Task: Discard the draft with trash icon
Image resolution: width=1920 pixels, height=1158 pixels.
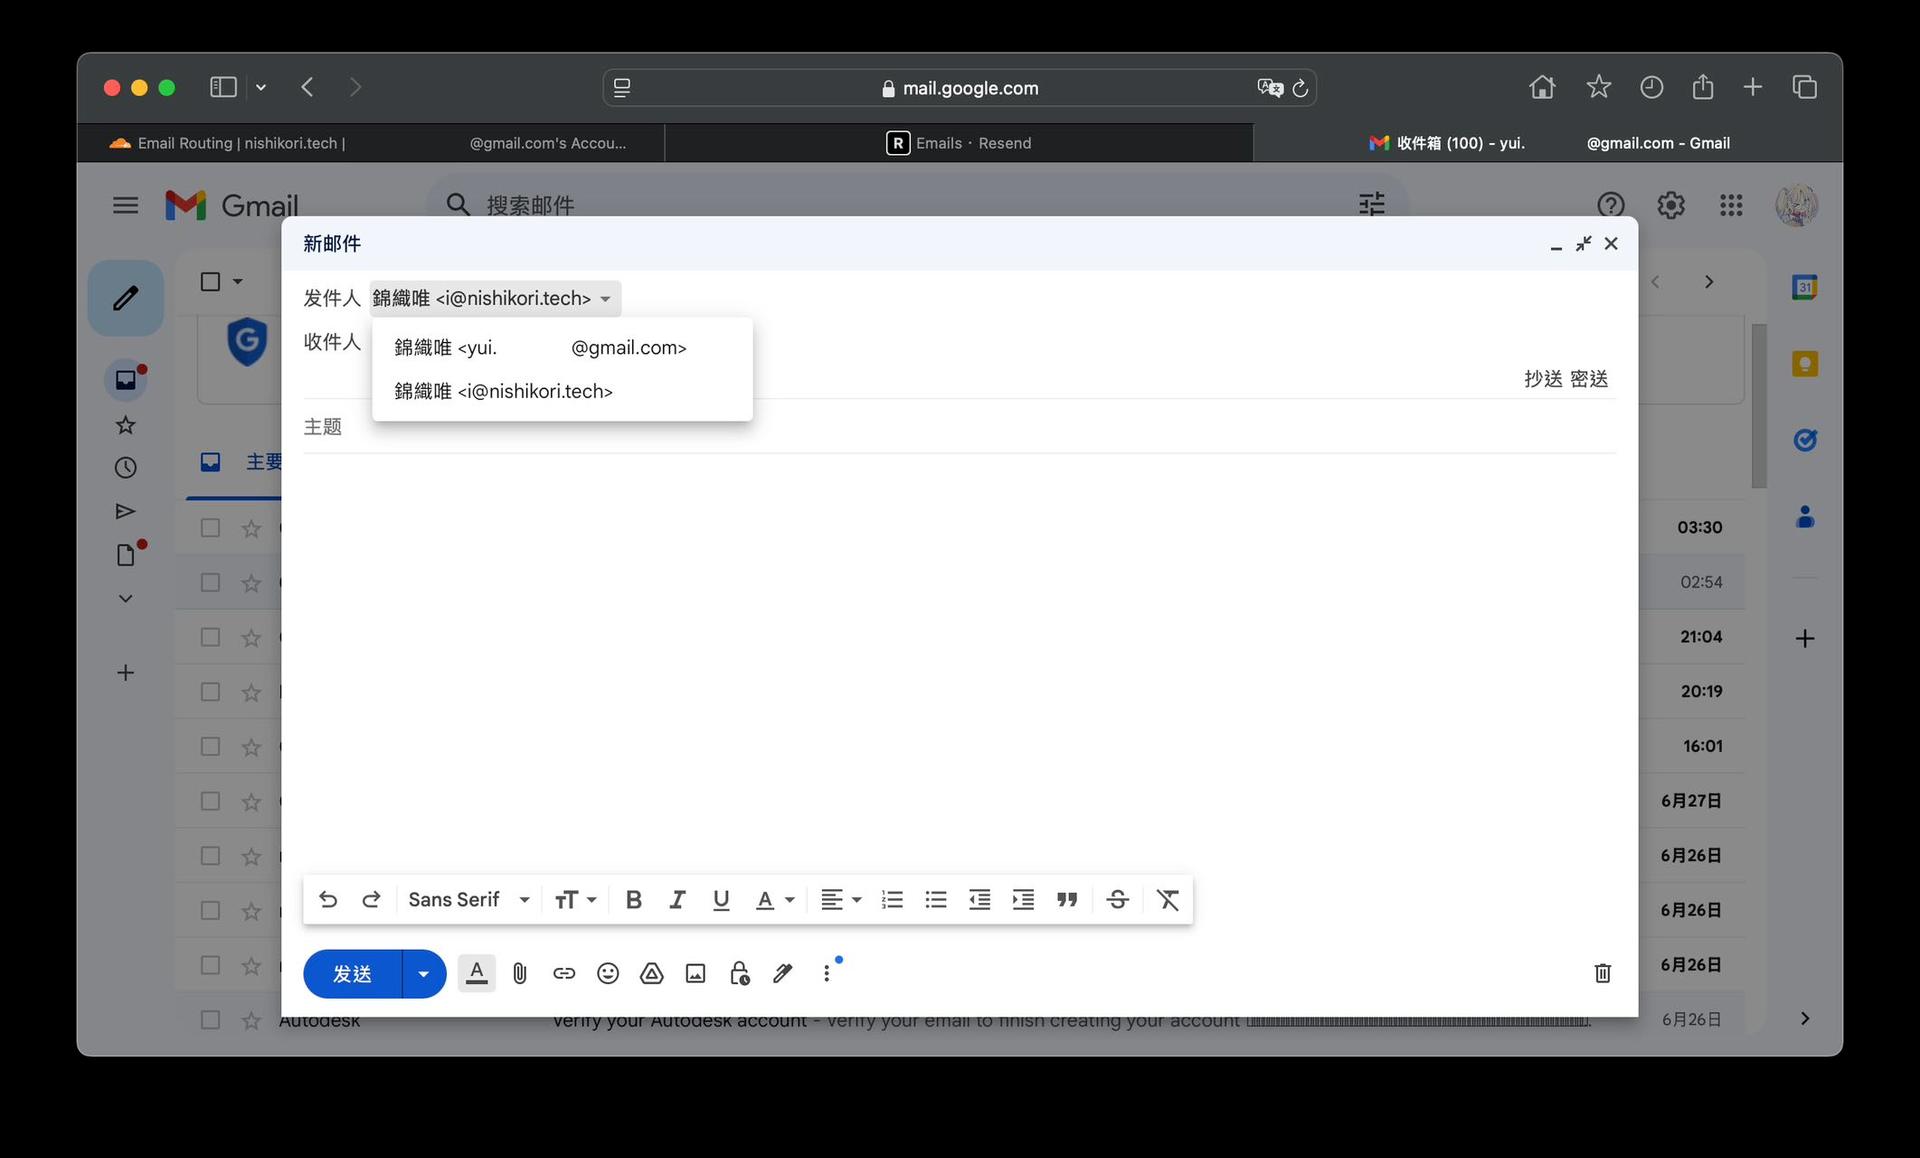Action: 1602,973
